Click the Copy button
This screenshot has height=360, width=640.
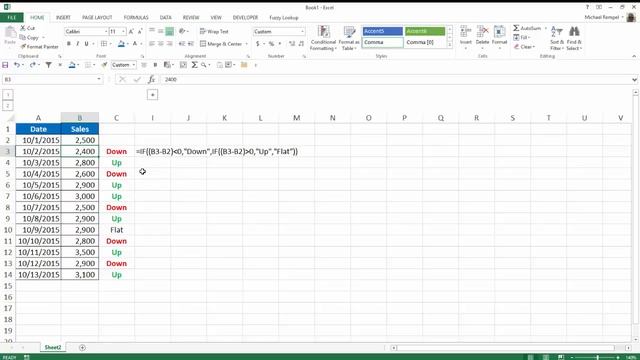(29, 38)
